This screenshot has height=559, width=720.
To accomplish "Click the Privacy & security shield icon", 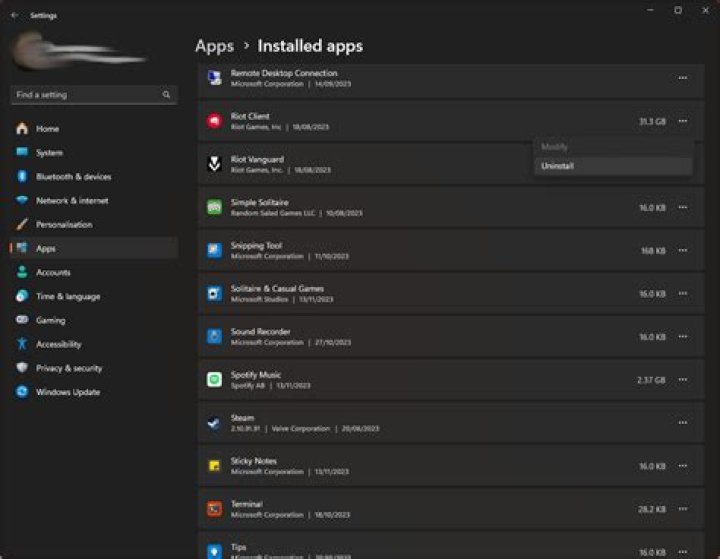I will pos(22,367).
